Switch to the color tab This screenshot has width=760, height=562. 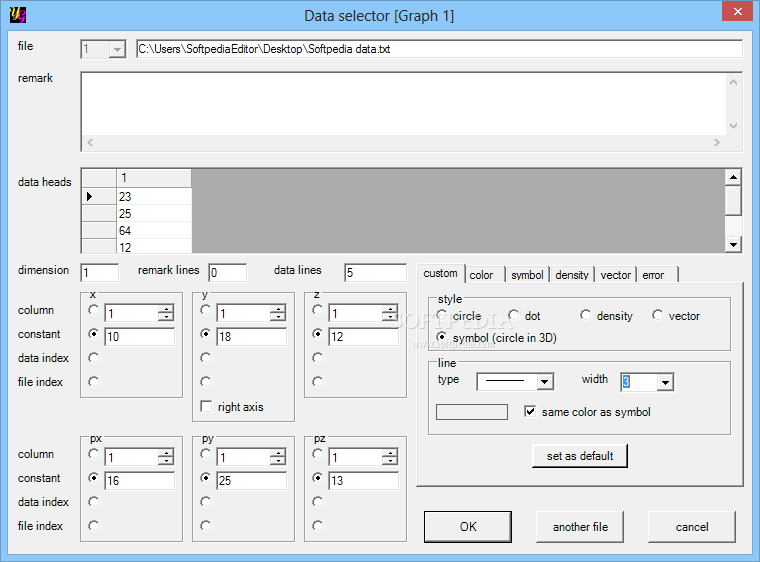[485, 275]
